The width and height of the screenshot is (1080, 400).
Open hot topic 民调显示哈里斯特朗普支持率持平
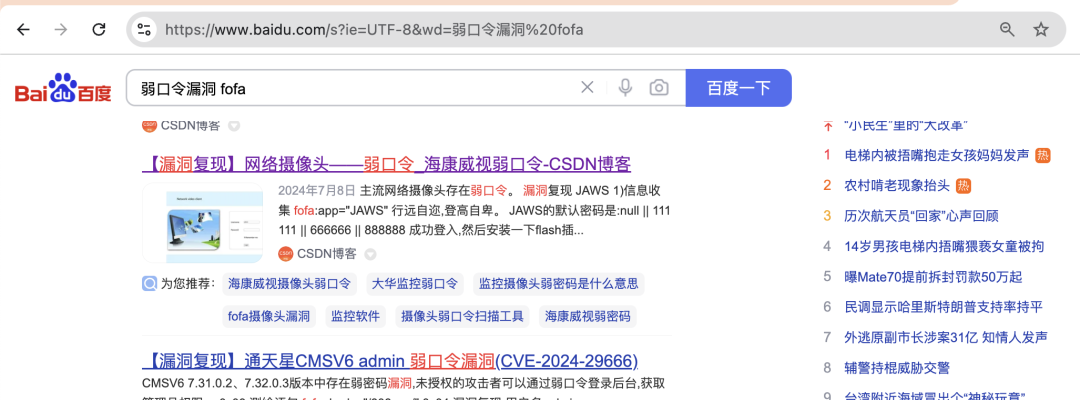coord(943,307)
